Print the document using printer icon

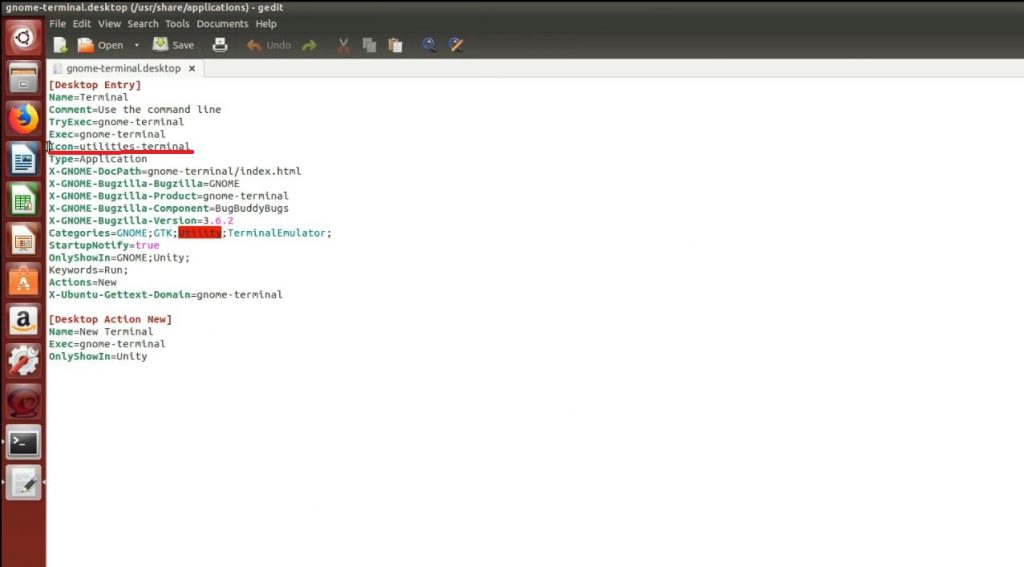(x=220, y=45)
